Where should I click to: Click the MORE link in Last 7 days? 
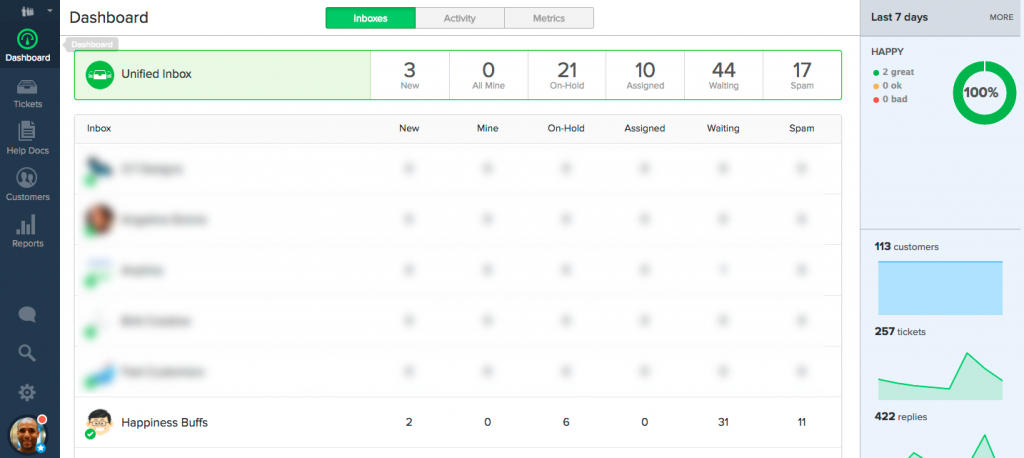point(1001,17)
